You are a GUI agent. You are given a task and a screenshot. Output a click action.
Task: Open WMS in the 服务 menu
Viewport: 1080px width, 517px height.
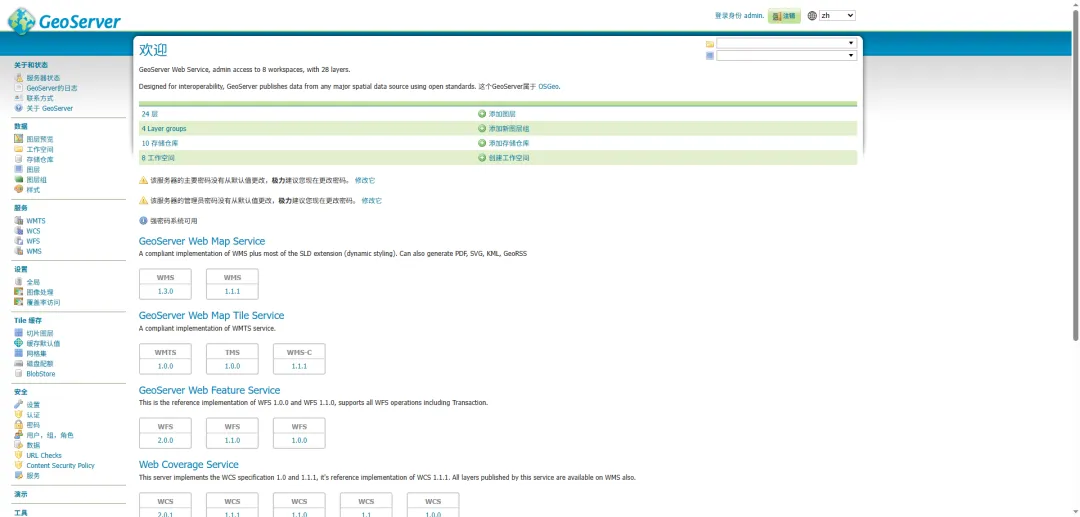[x=34, y=251]
